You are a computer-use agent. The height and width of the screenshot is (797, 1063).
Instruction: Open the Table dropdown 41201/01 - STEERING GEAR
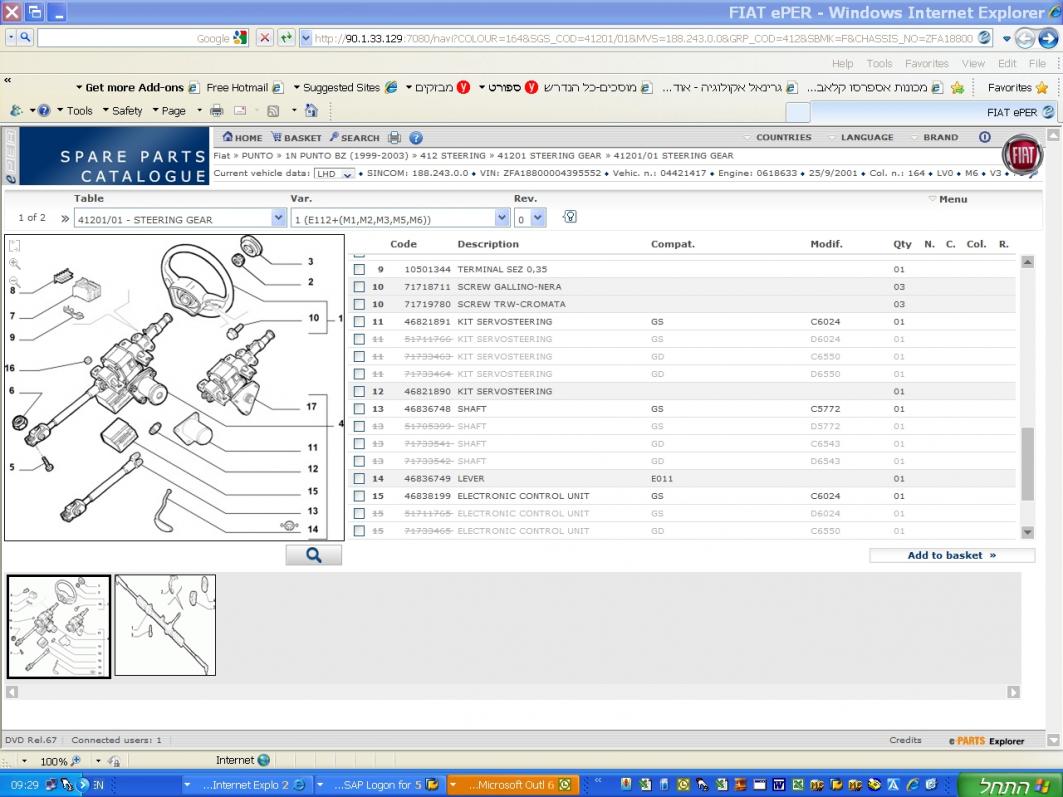point(279,218)
